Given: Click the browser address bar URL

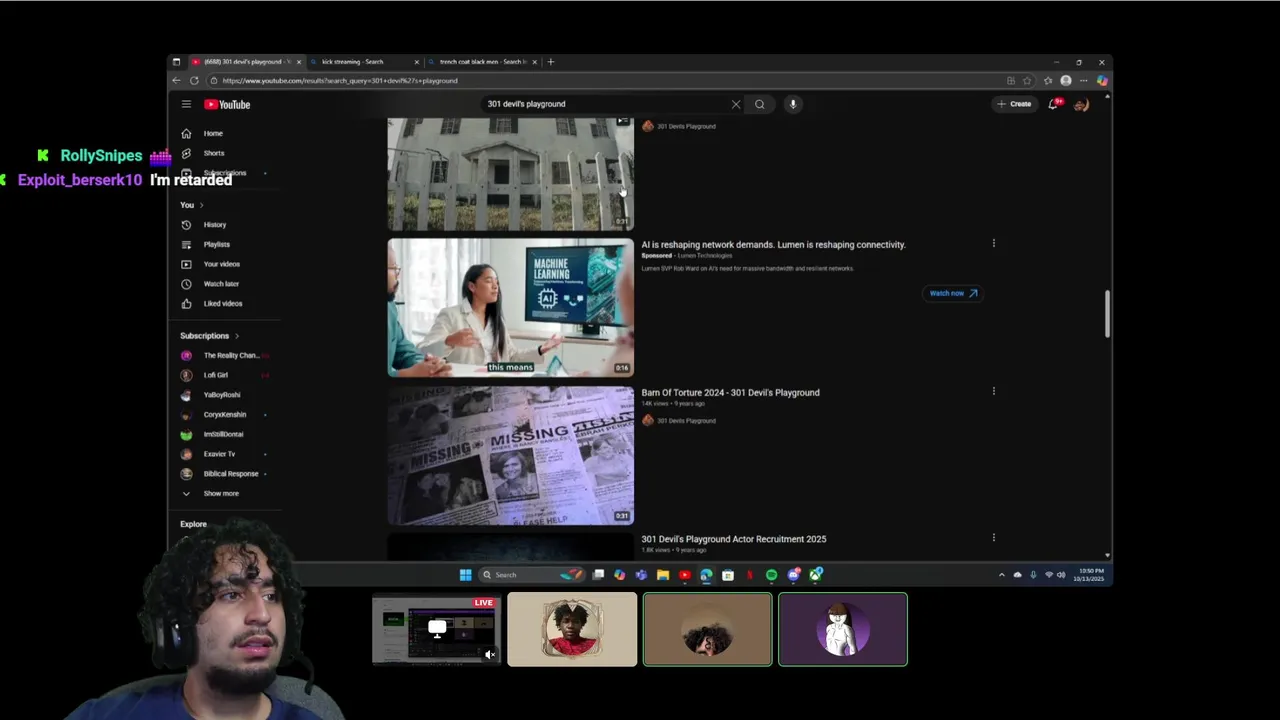Looking at the screenshot, I should pyautogui.click(x=340, y=81).
